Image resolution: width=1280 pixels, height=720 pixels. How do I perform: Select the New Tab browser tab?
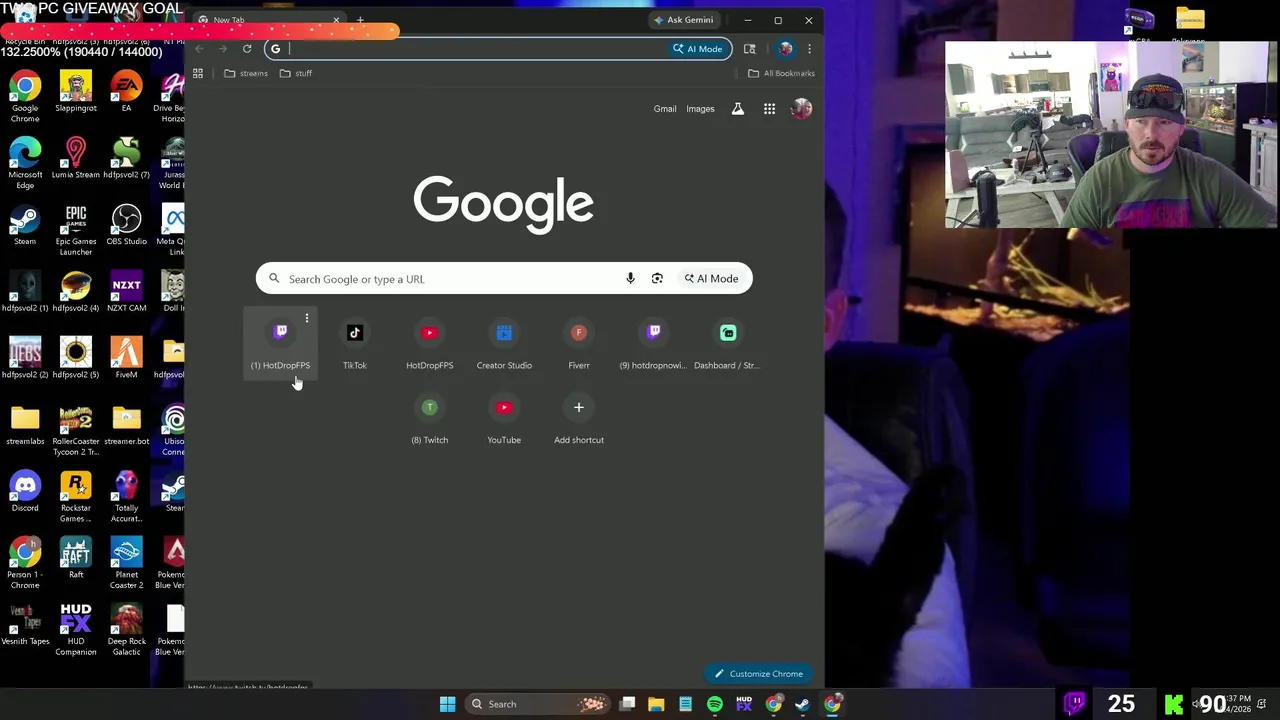coord(269,20)
